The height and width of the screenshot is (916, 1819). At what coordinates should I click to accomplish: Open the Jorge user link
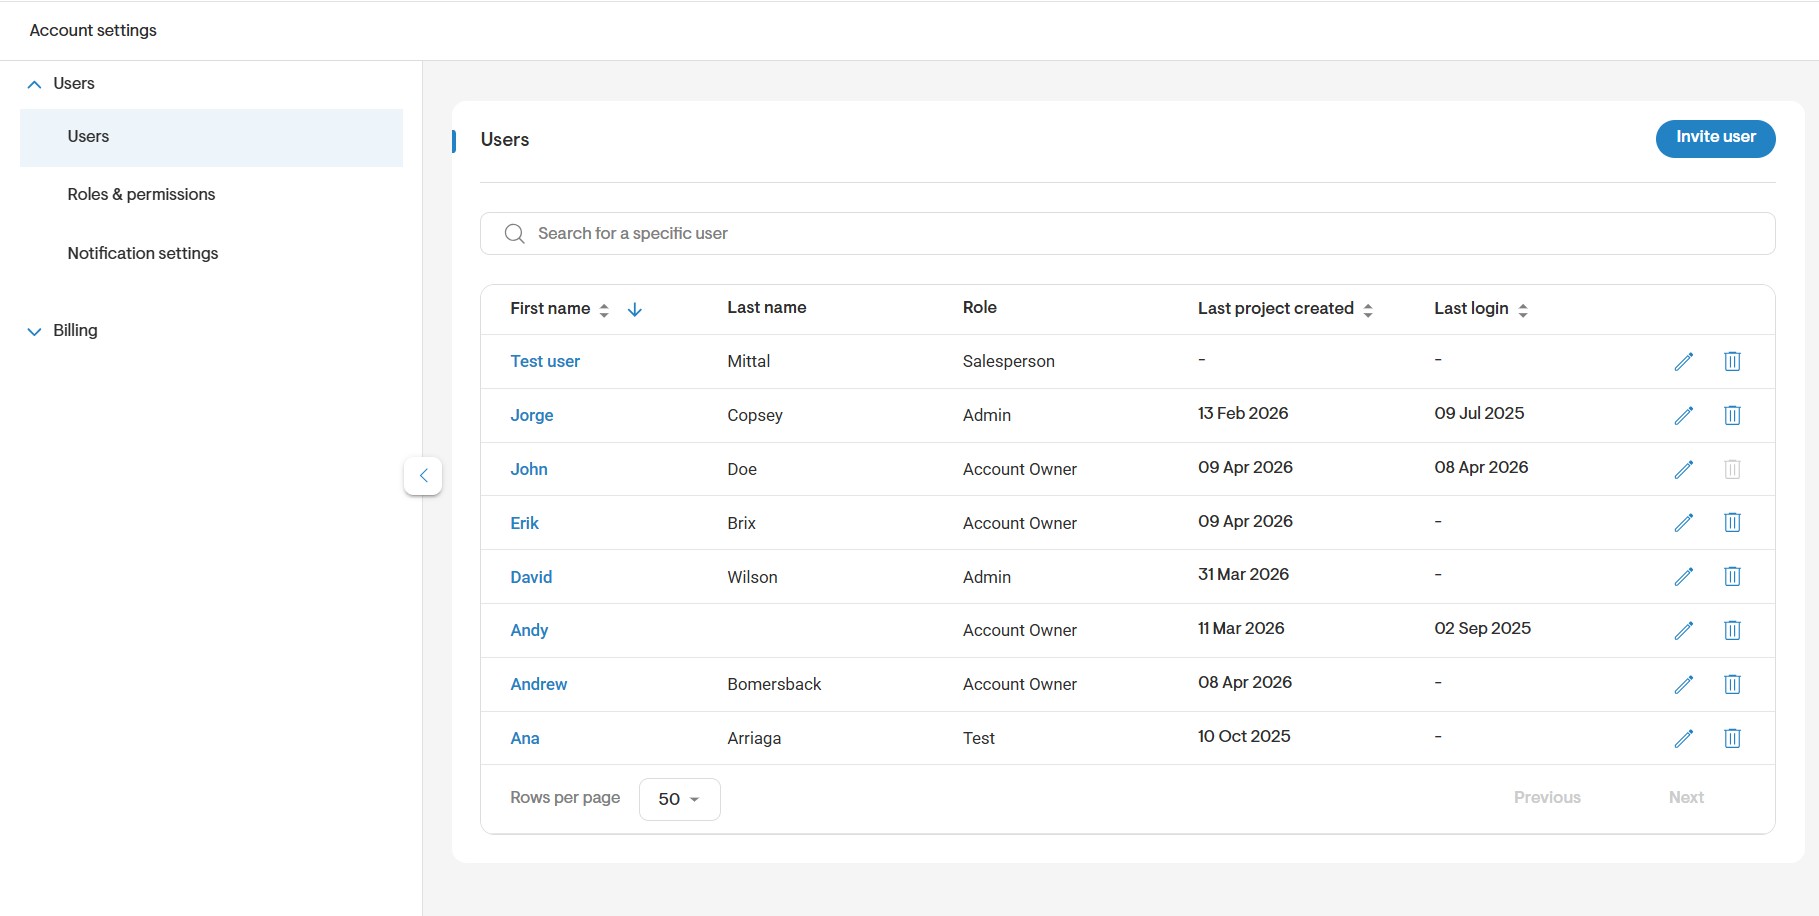(x=531, y=415)
